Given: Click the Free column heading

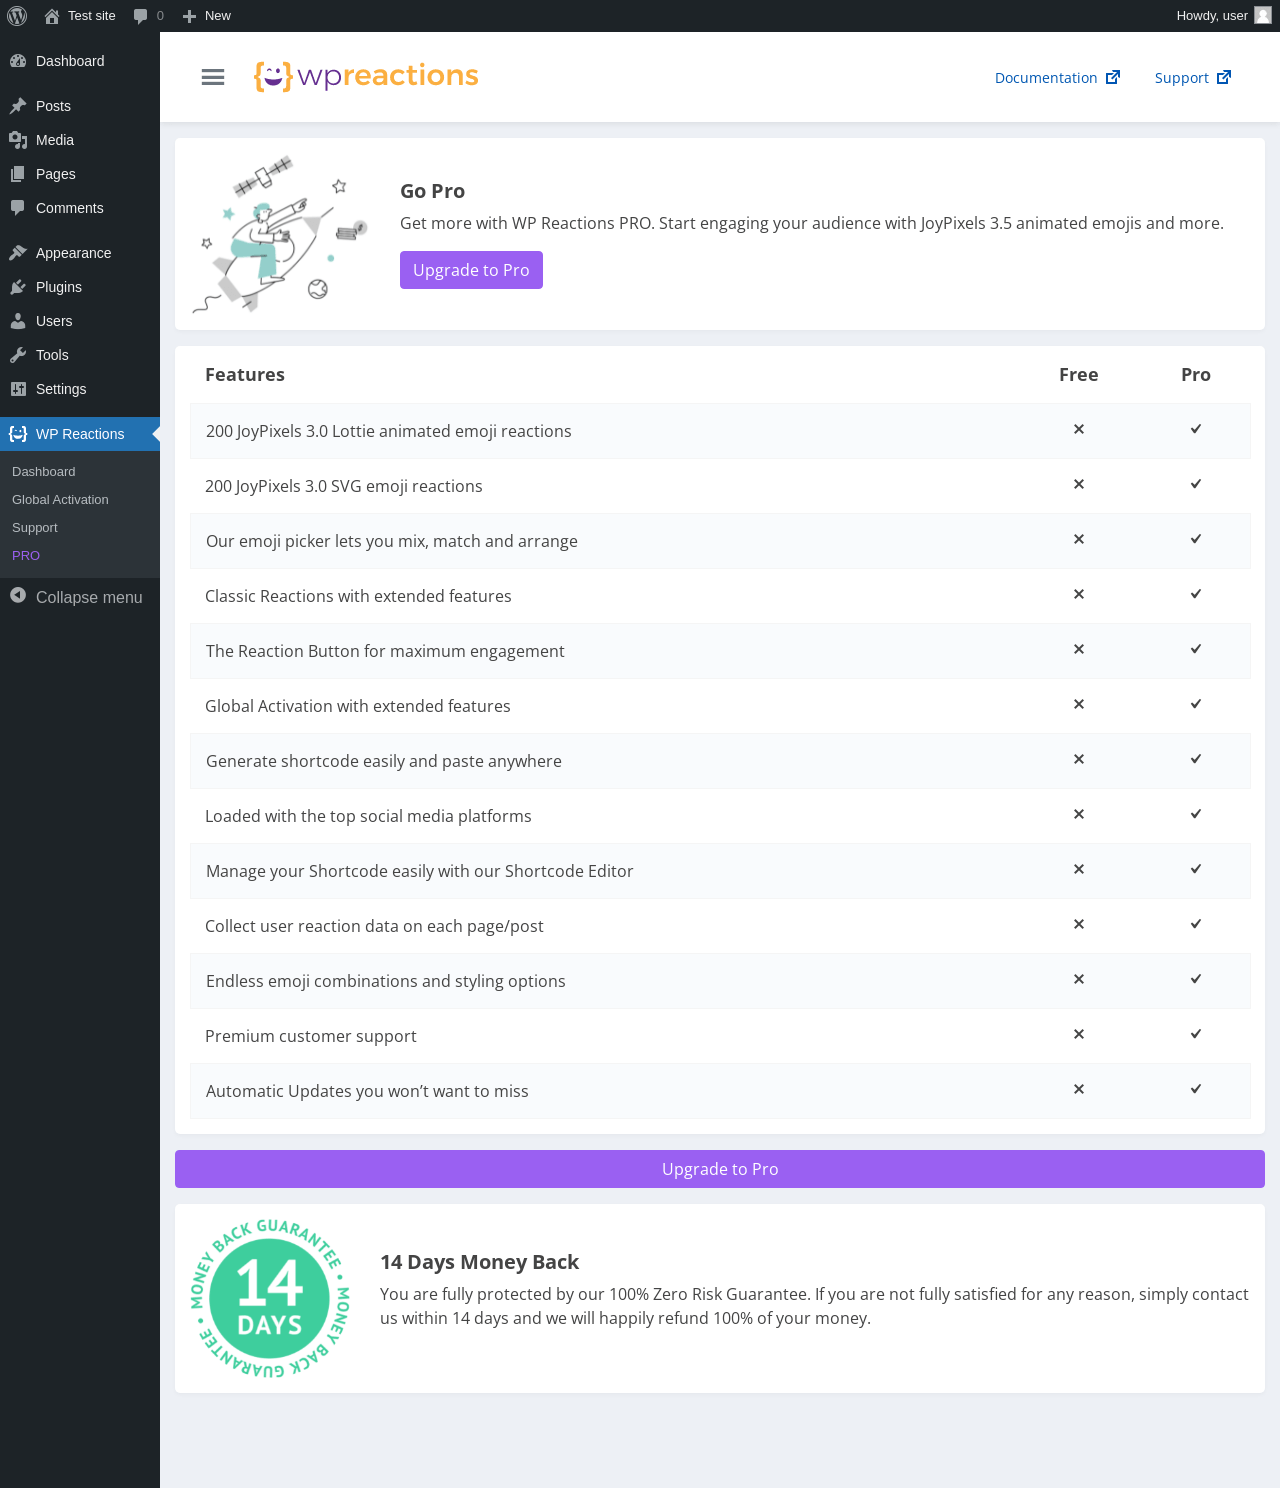Looking at the screenshot, I should pyautogui.click(x=1079, y=374).
